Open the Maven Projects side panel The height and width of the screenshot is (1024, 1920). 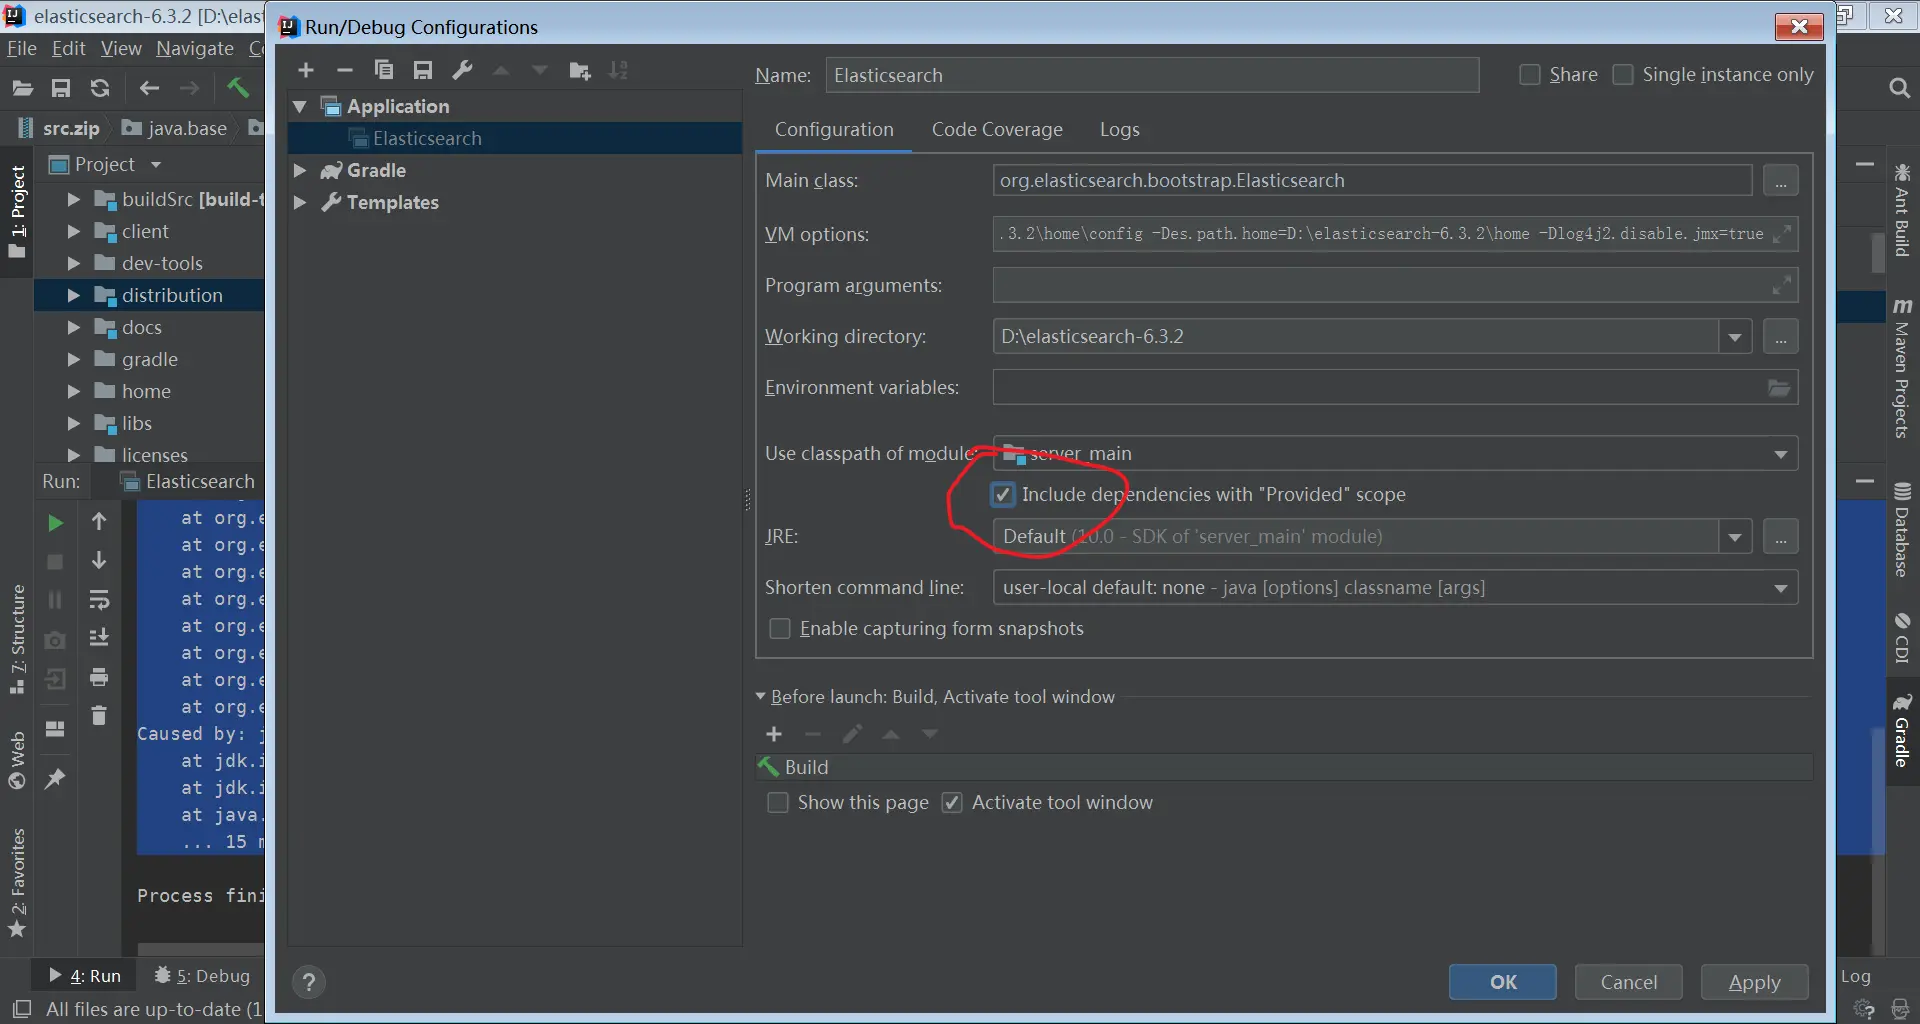point(1902,367)
